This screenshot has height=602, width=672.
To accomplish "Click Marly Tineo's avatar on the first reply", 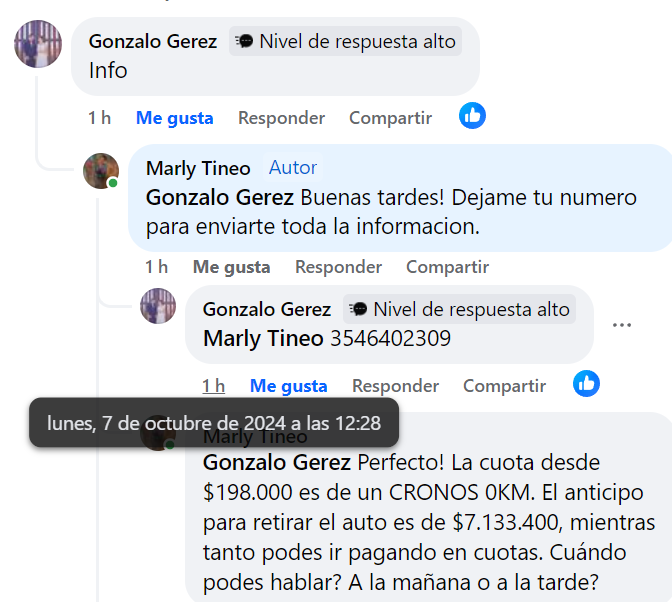I will 101,170.
